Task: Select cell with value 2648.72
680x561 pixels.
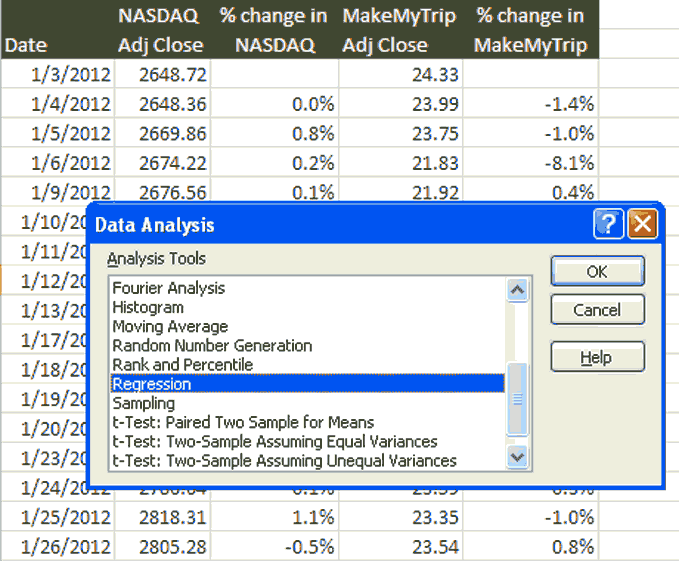Action: pyautogui.click(x=162, y=74)
